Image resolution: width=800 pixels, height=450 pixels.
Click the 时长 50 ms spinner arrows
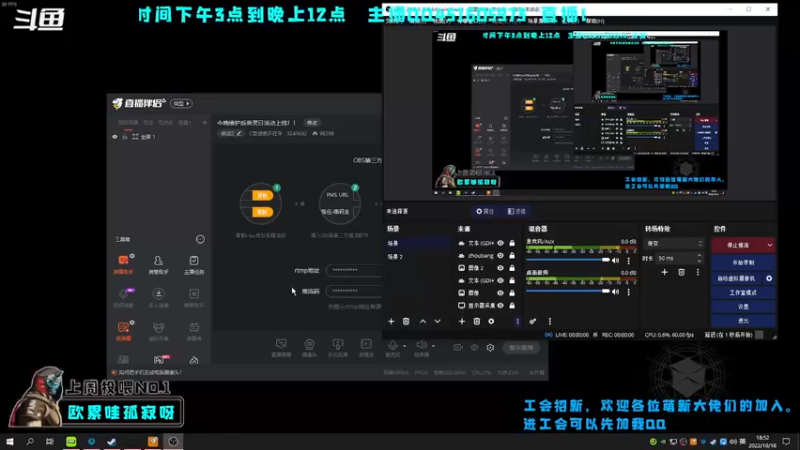click(x=699, y=258)
